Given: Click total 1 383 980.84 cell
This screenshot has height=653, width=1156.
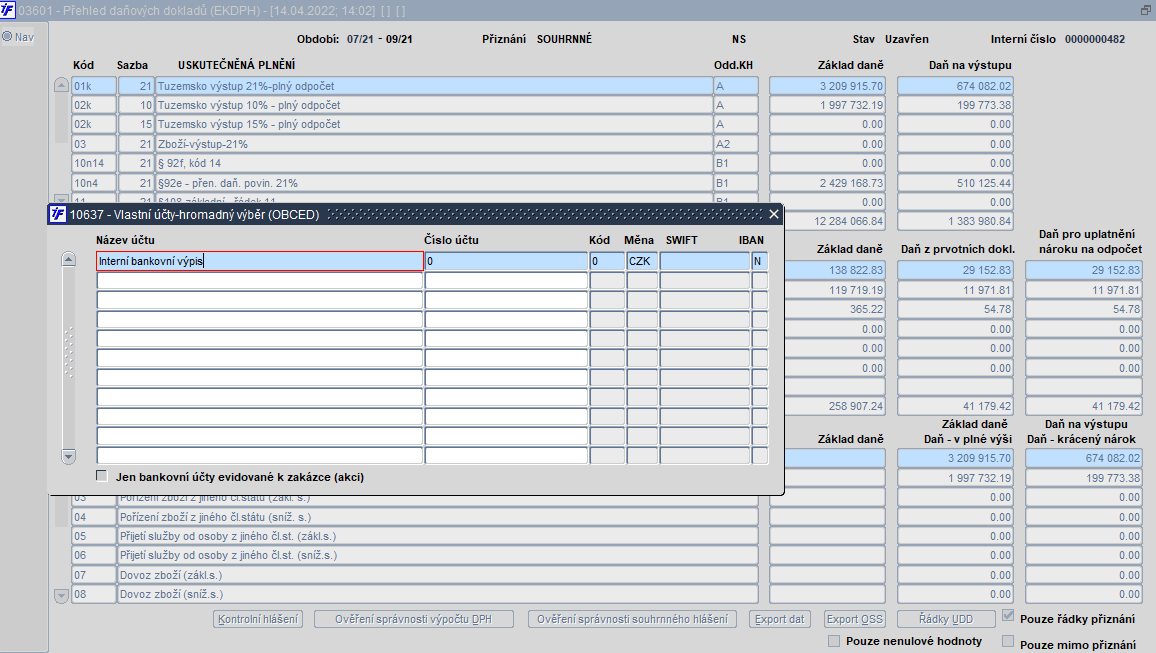Looking at the screenshot, I should [x=955, y=221].
